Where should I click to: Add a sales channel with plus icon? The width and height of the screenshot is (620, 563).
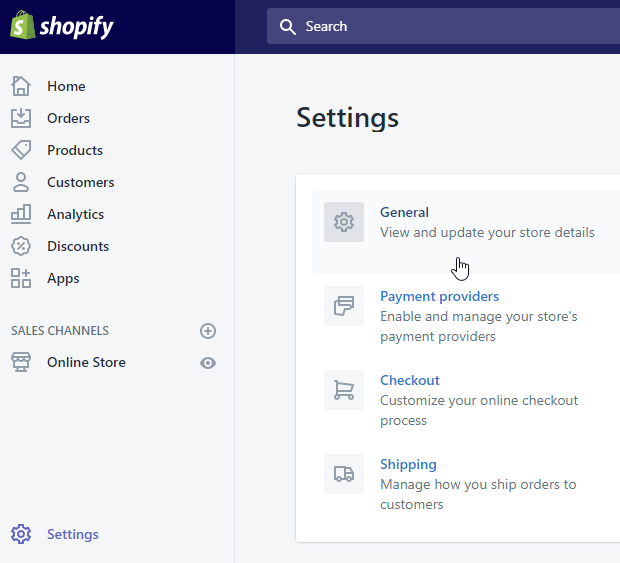208,331
